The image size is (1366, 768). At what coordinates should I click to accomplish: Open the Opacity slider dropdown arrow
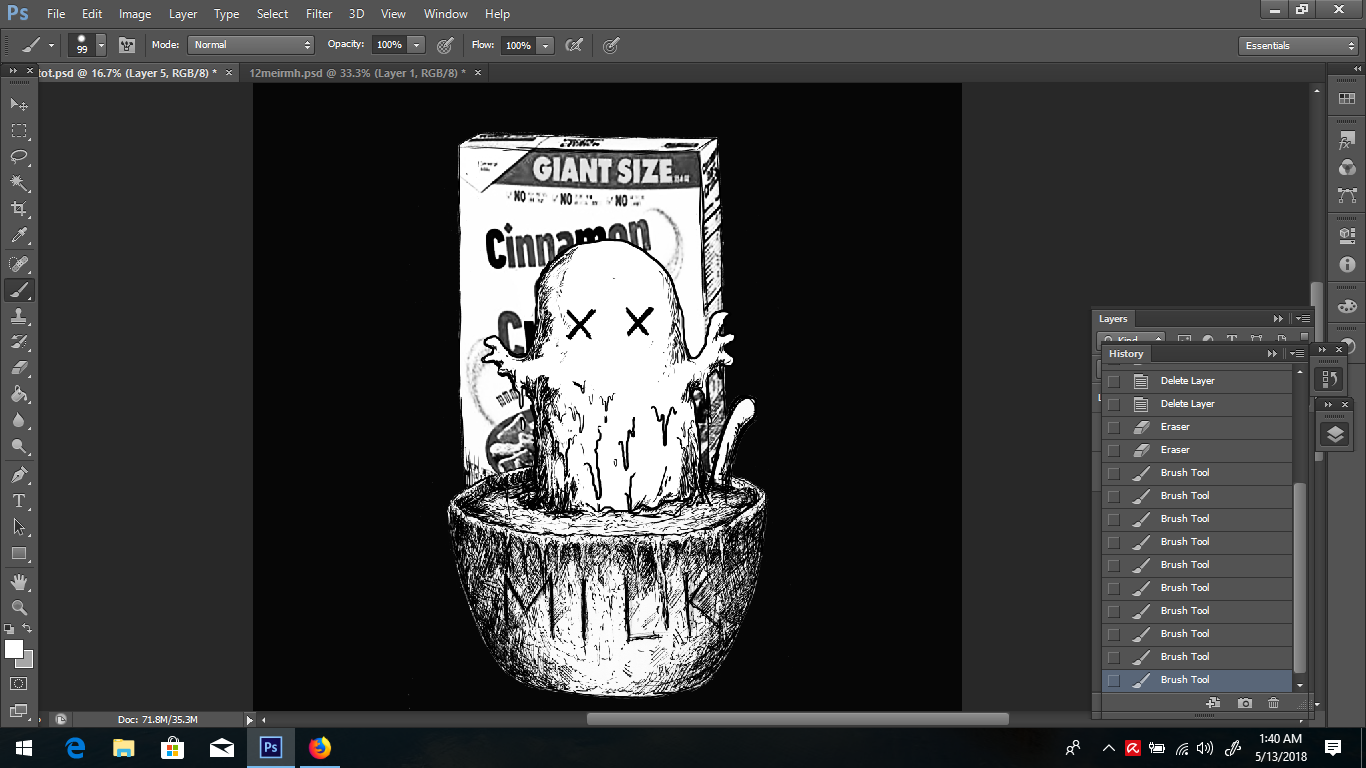[x=417, y=45]
